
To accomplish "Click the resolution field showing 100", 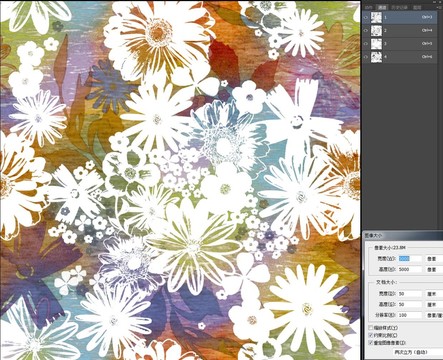I will tap(410, 315).
